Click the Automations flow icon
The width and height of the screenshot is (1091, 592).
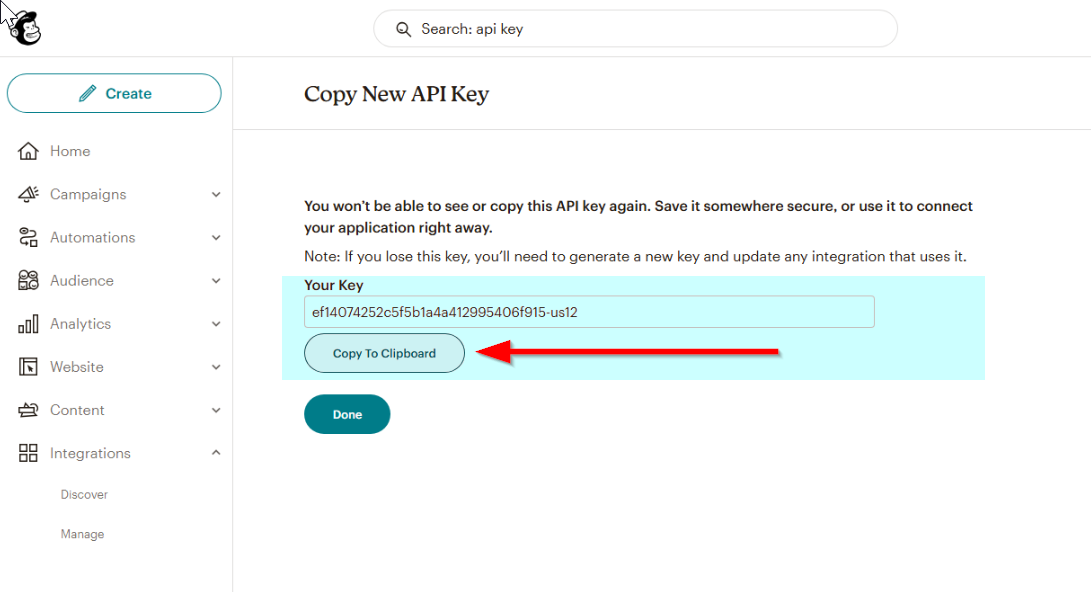pos(28,237)
